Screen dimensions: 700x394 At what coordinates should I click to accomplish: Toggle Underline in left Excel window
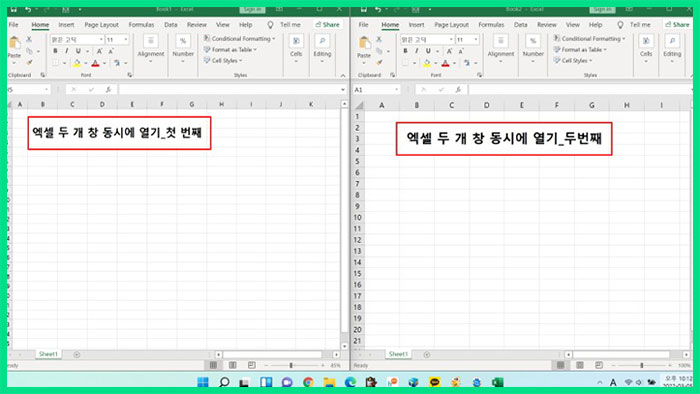click(78, 51)
